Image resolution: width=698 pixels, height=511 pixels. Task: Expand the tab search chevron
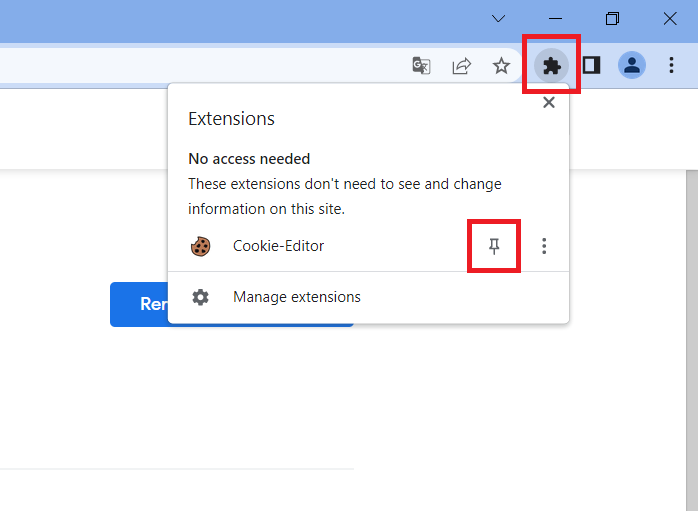tap(498, 18)
